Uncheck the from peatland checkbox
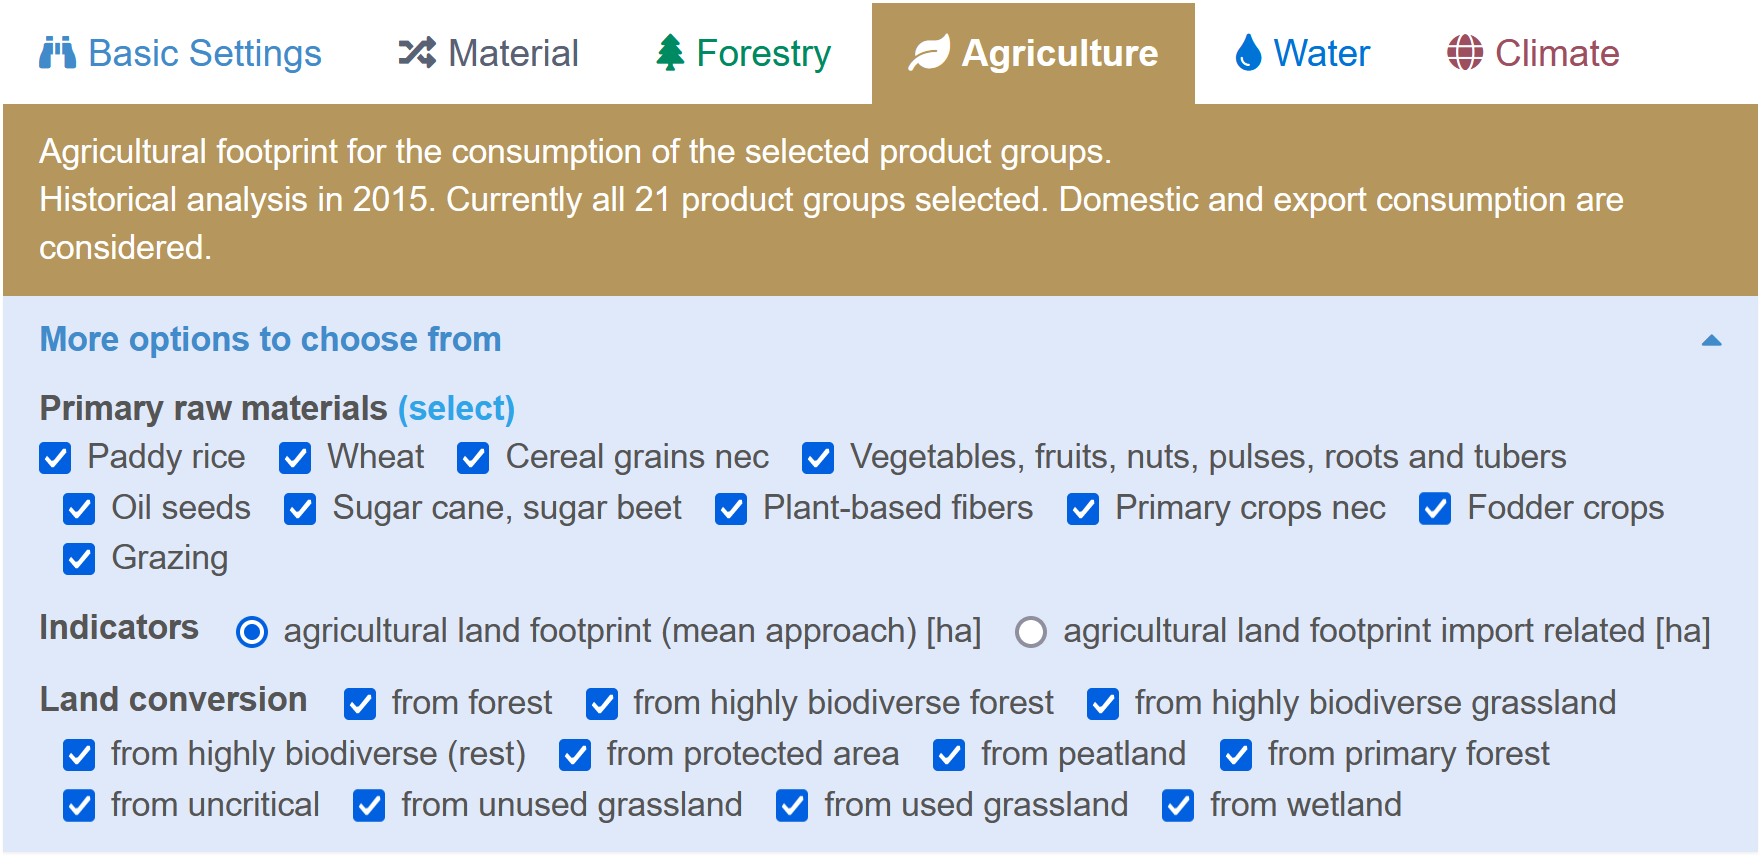 click(x=949, y=755)
